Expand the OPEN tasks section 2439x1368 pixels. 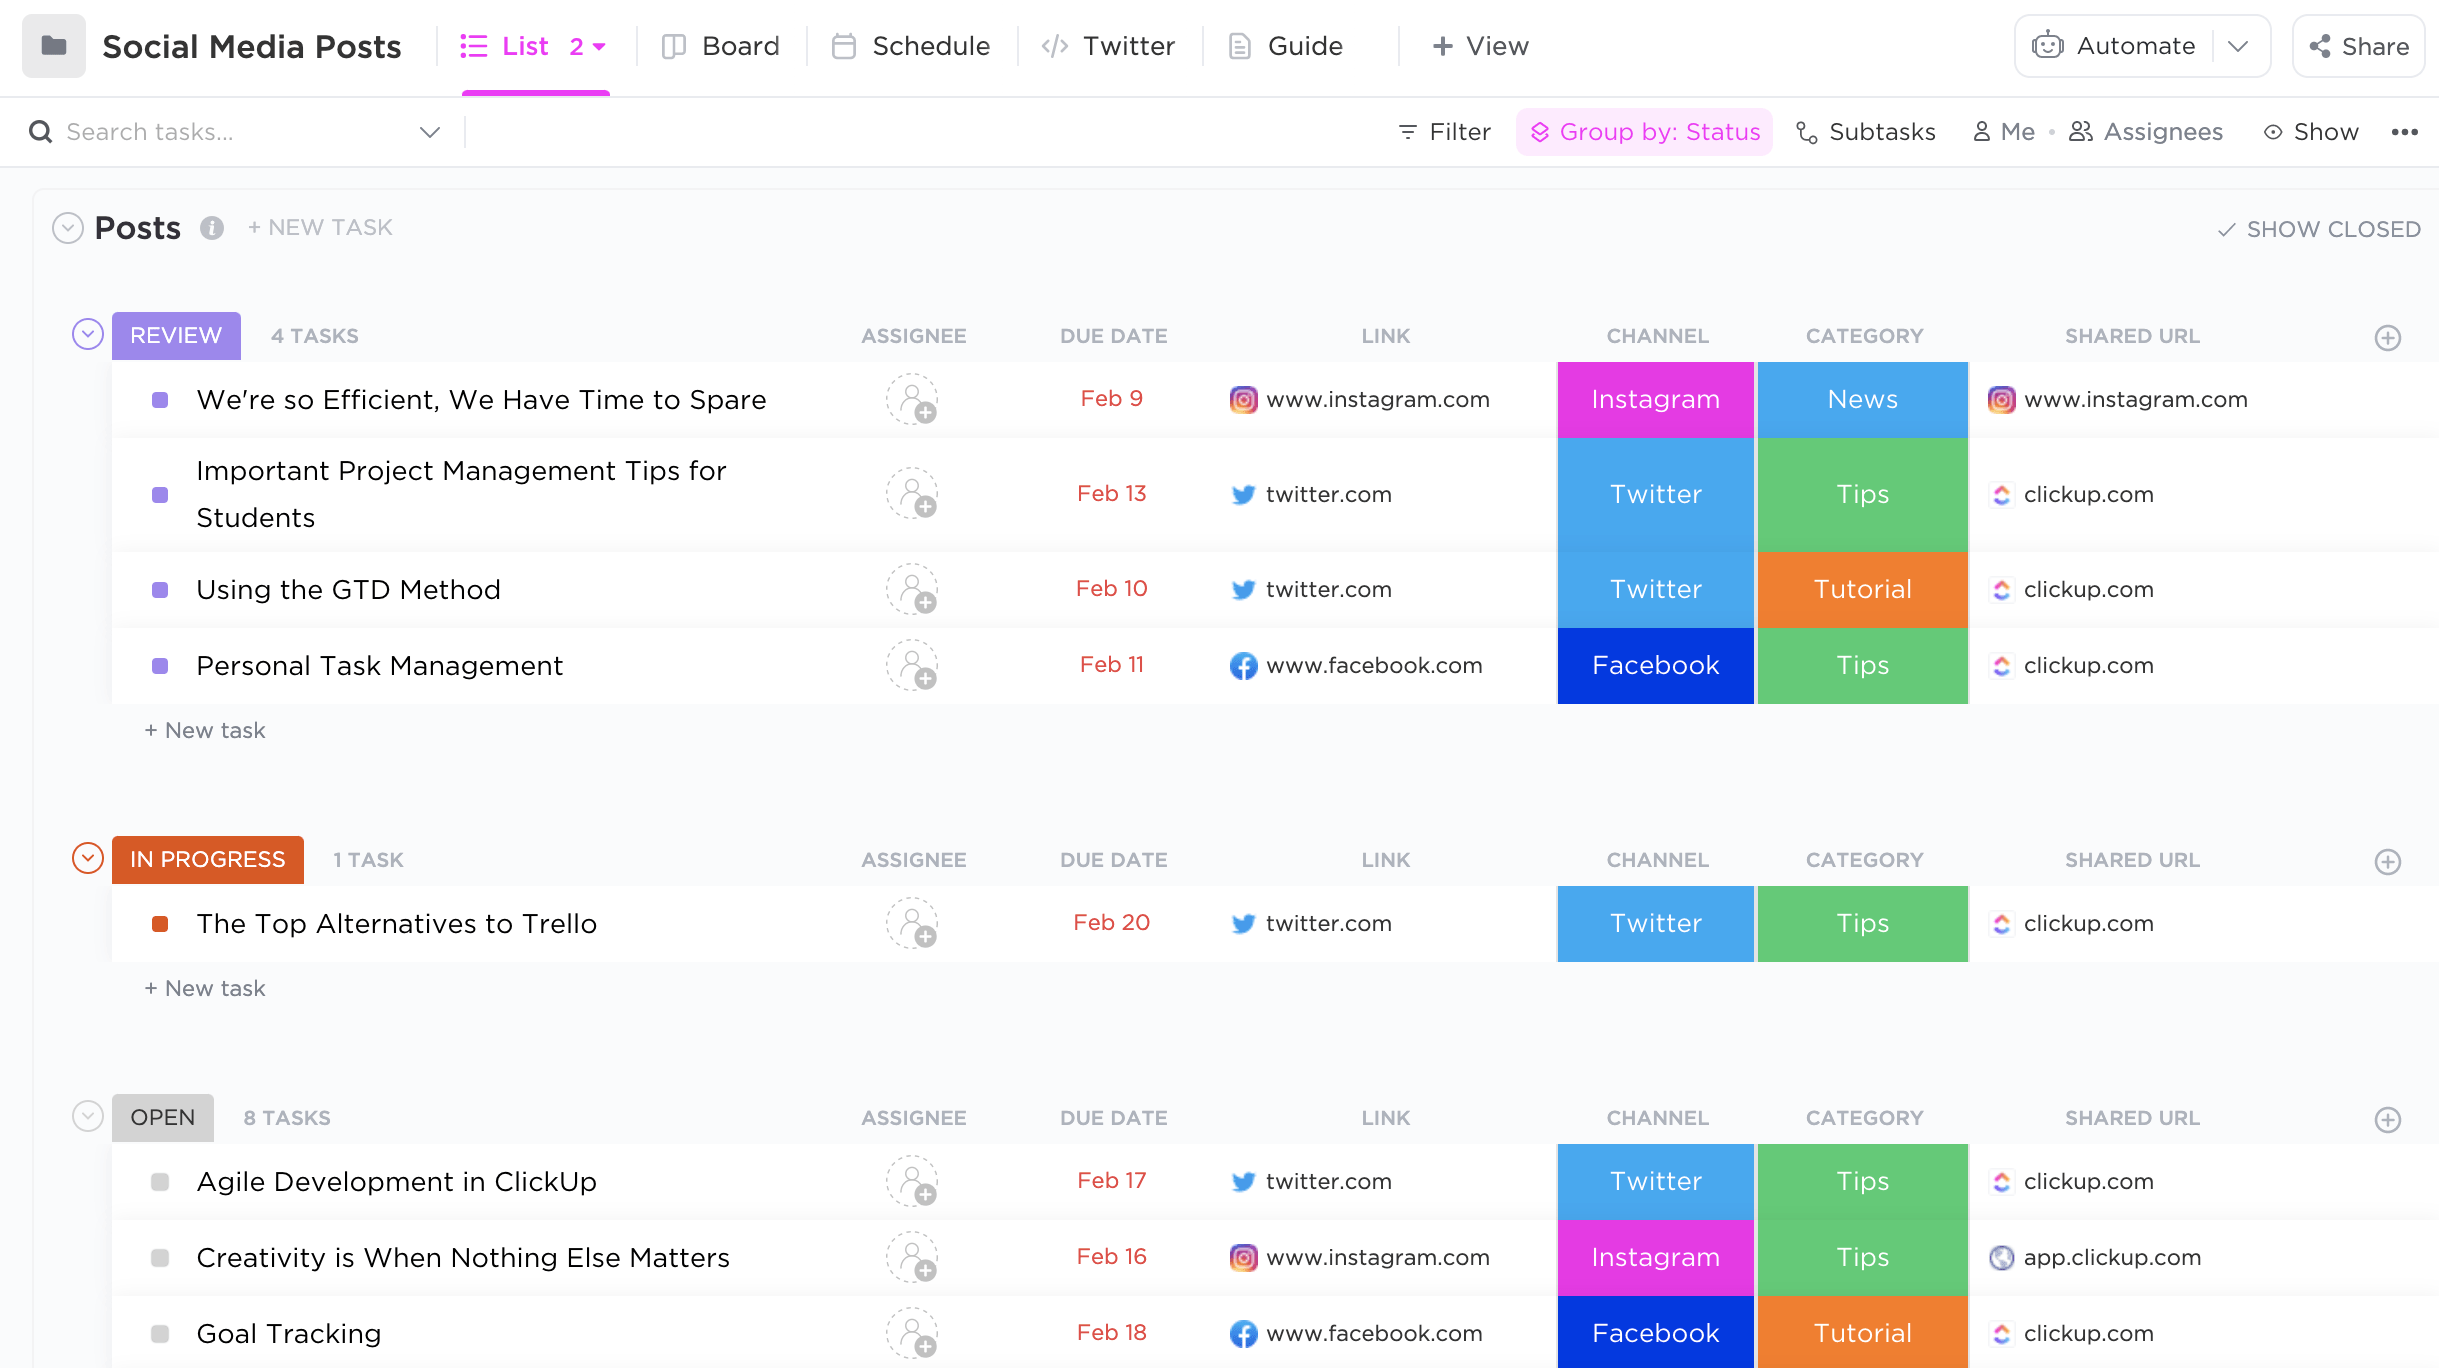tap(87, 1117)
